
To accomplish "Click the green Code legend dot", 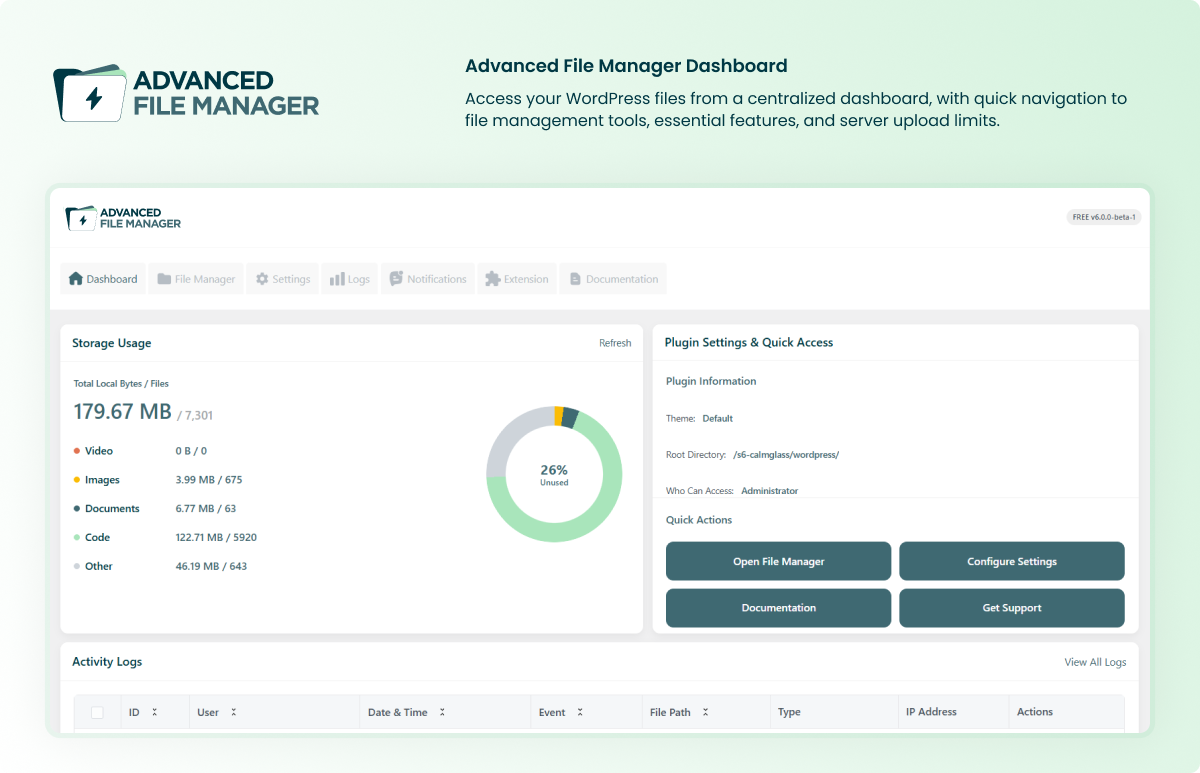I will (x=77, y=537).
